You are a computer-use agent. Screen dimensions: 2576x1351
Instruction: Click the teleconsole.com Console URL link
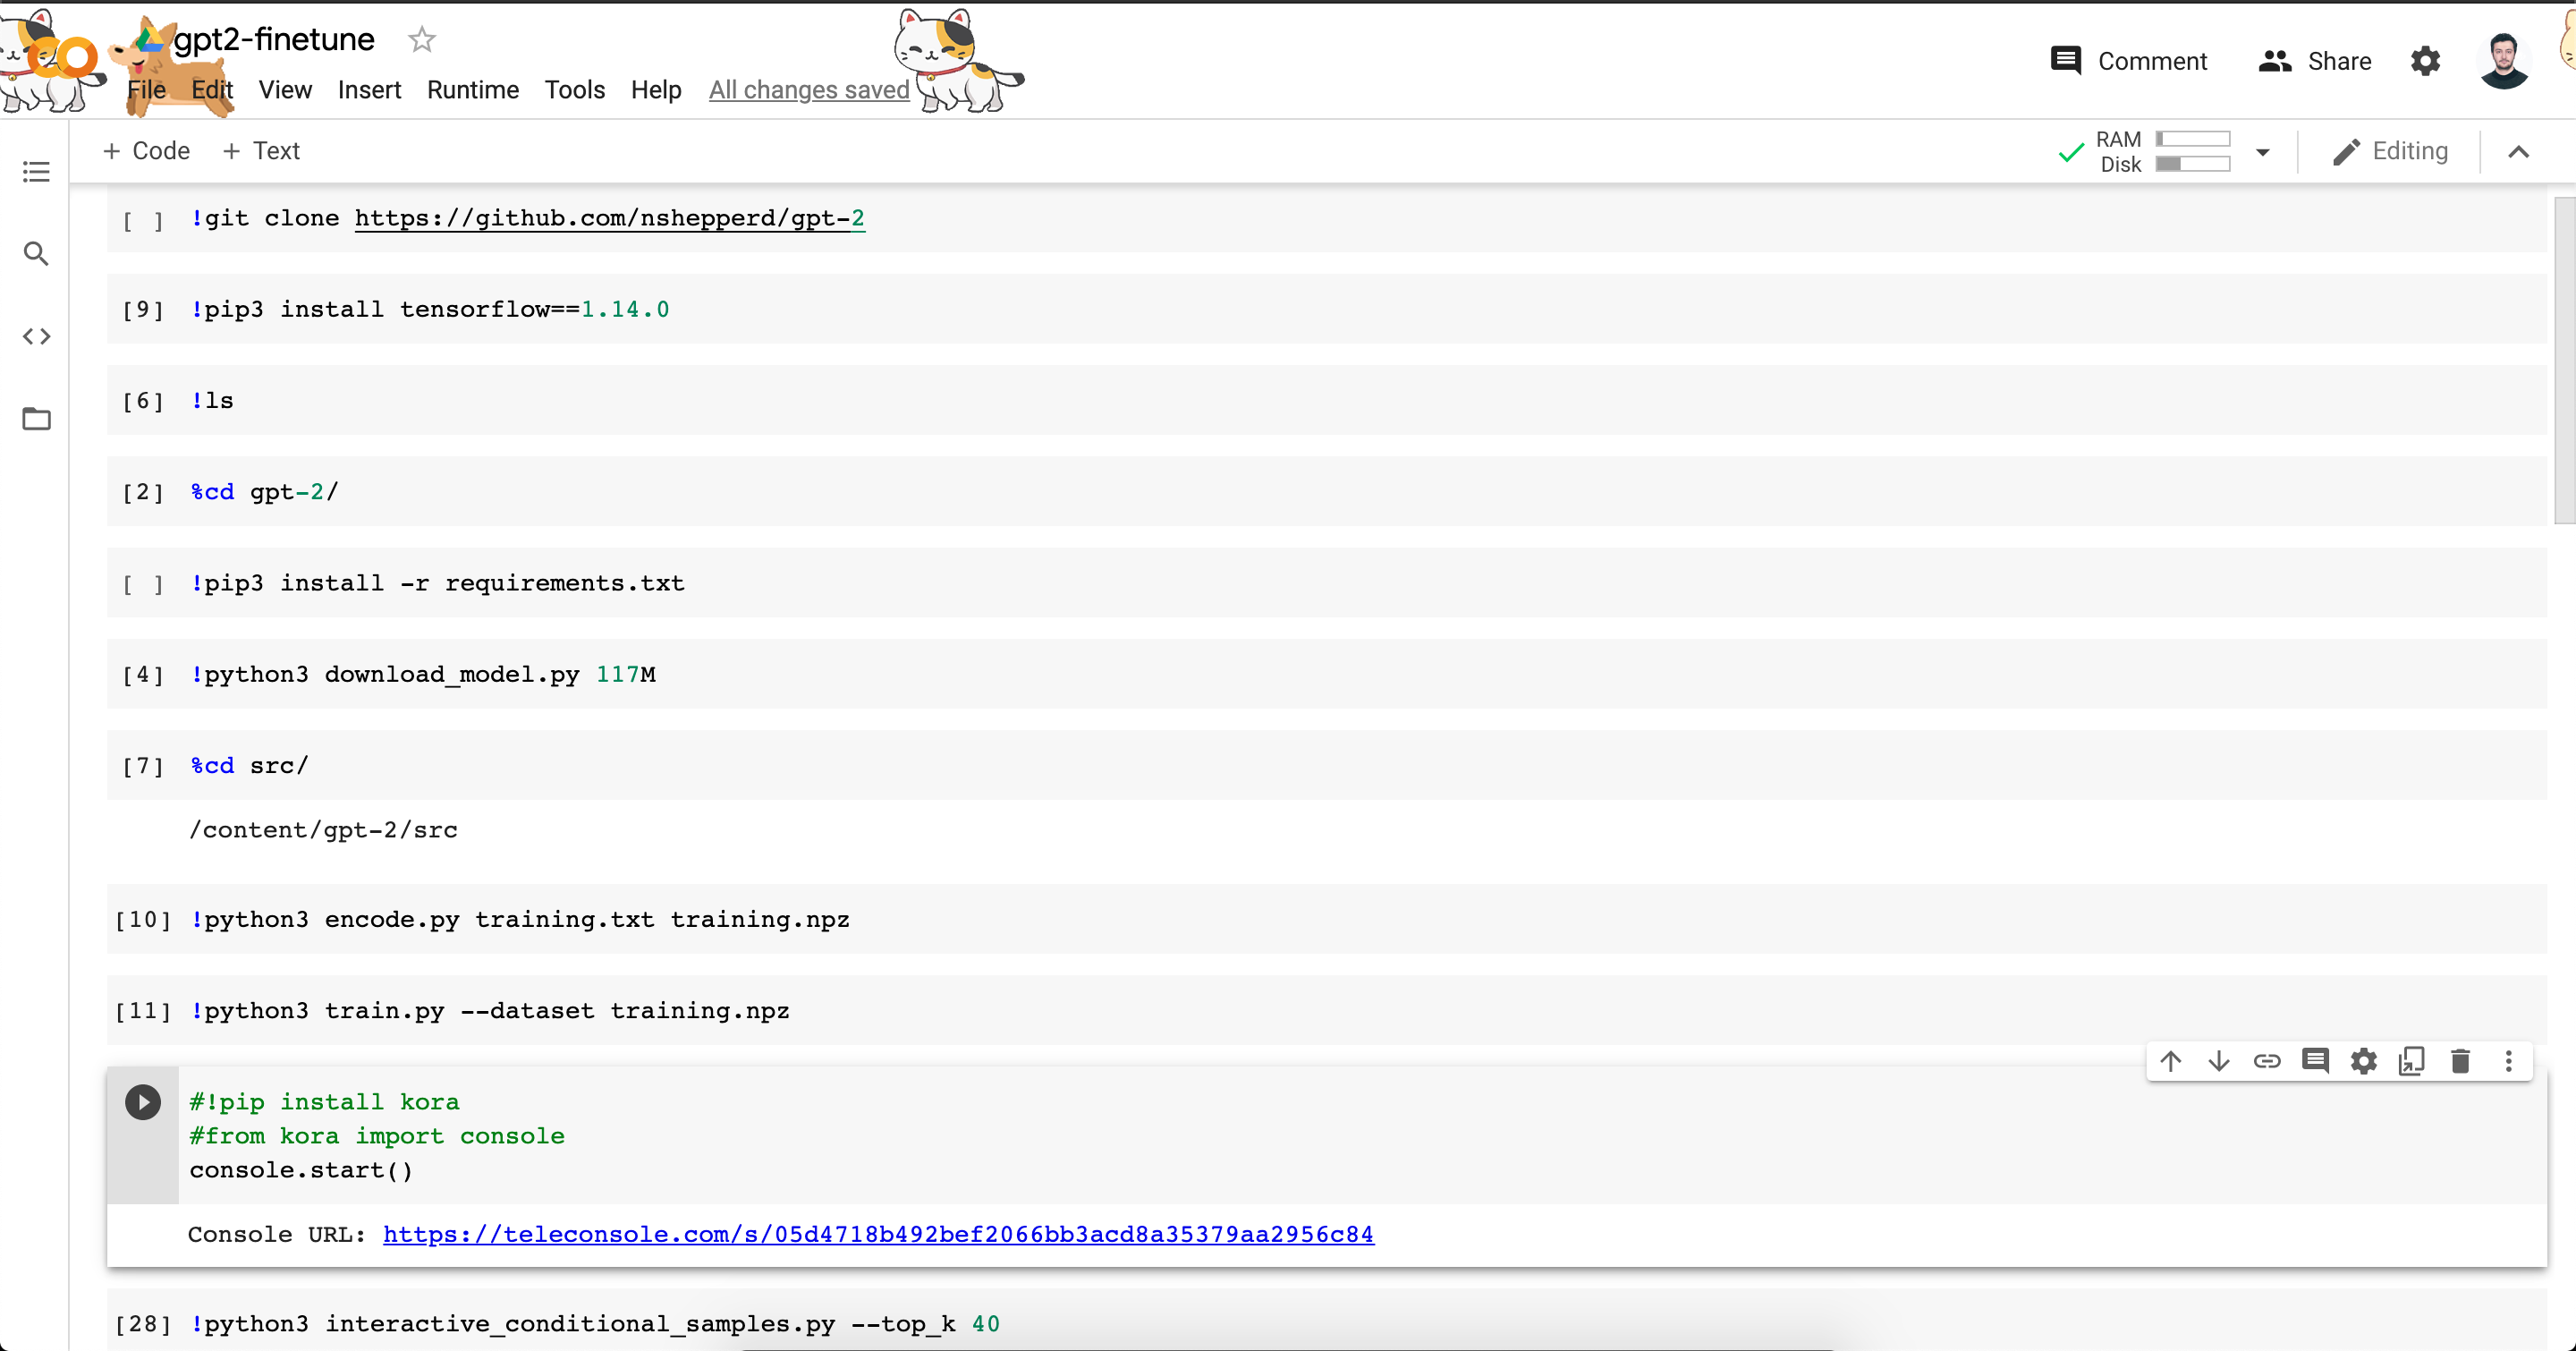click(877, 1234)
